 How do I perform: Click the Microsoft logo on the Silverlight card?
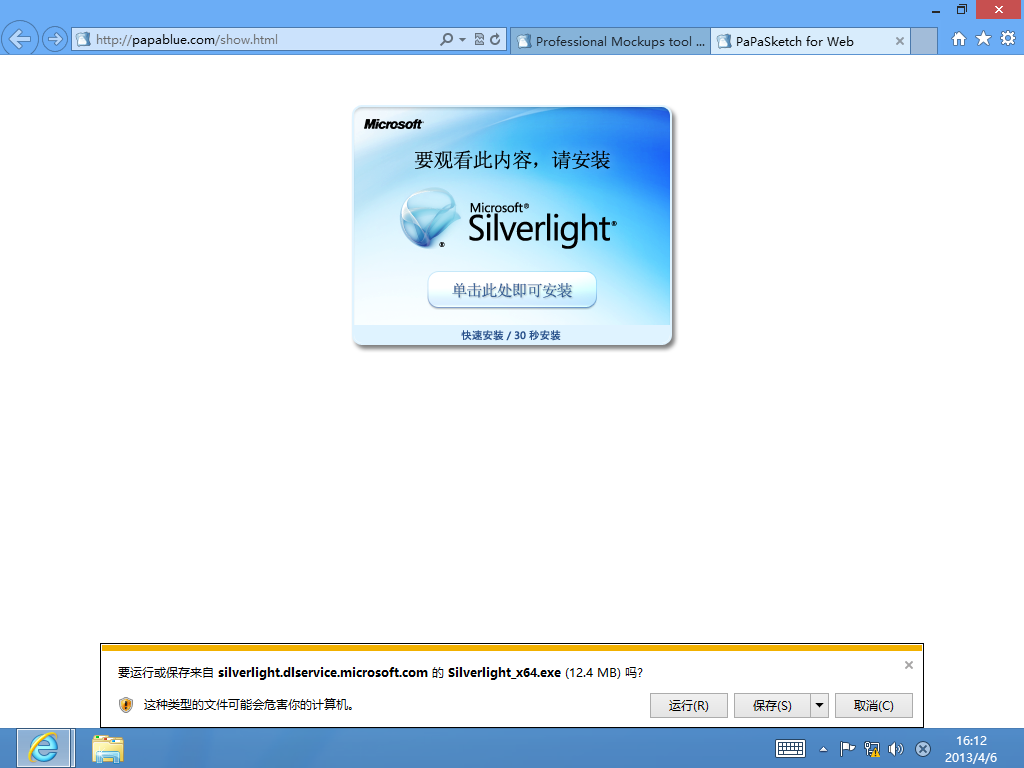click(x=393, y=124)
